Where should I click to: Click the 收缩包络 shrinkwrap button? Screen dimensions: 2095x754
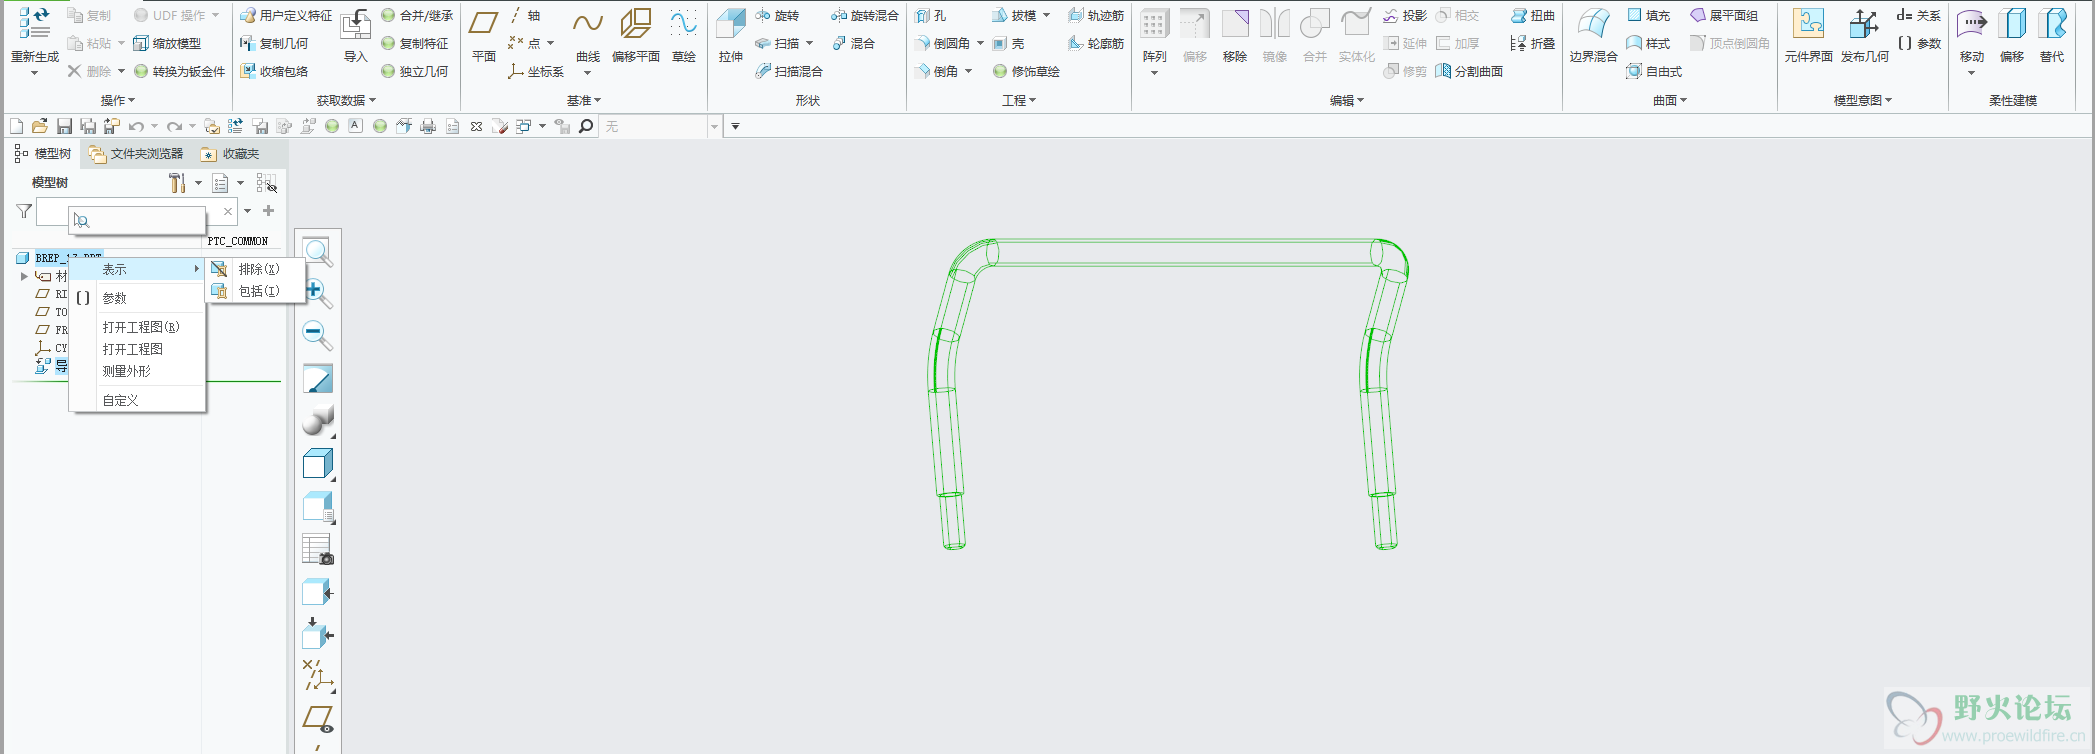coord(274,71)
